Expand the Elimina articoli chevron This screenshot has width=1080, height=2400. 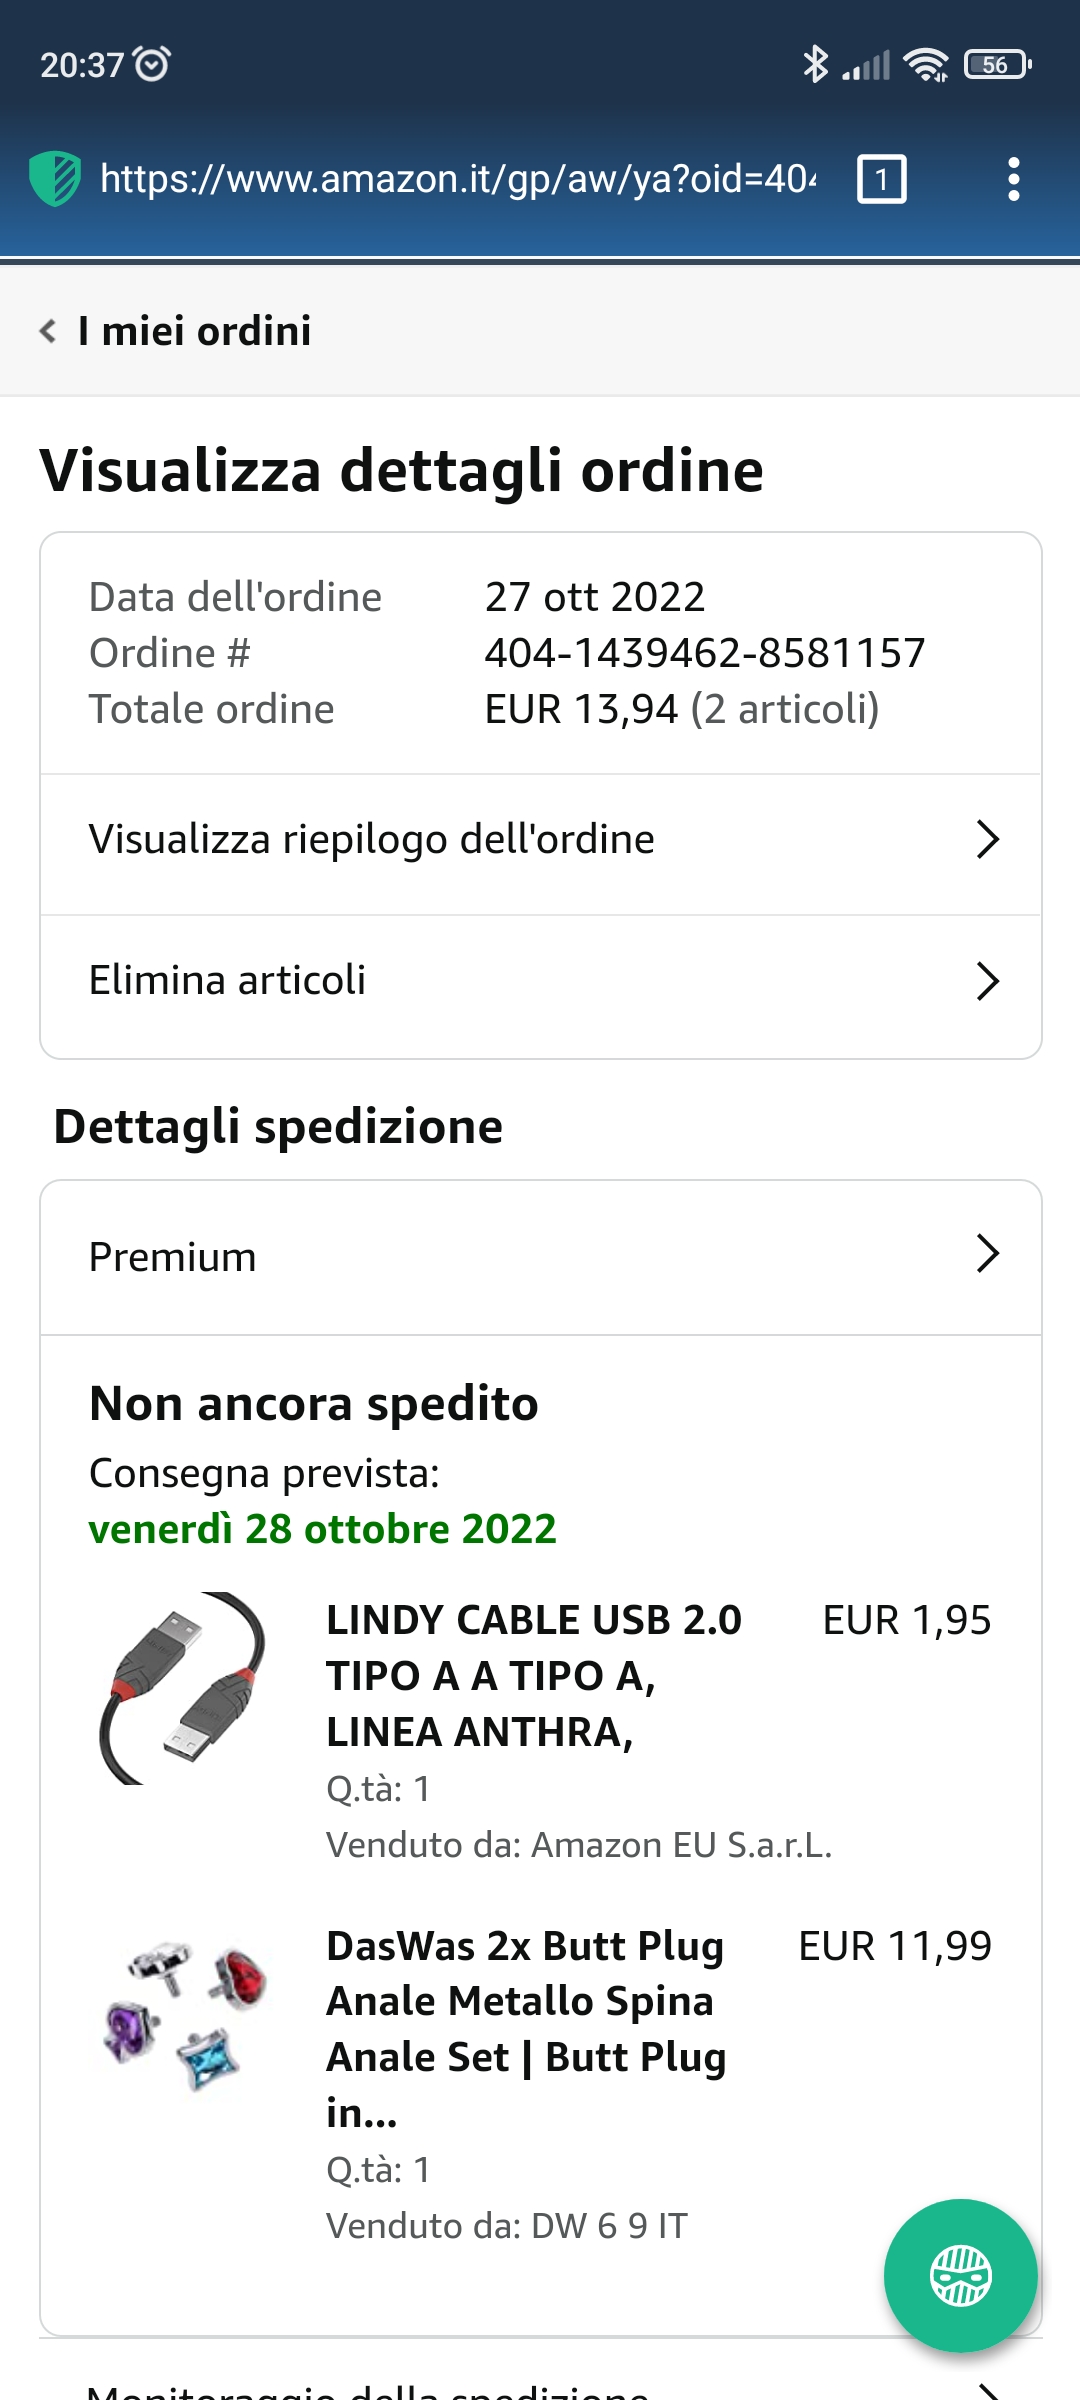point(987,981)
